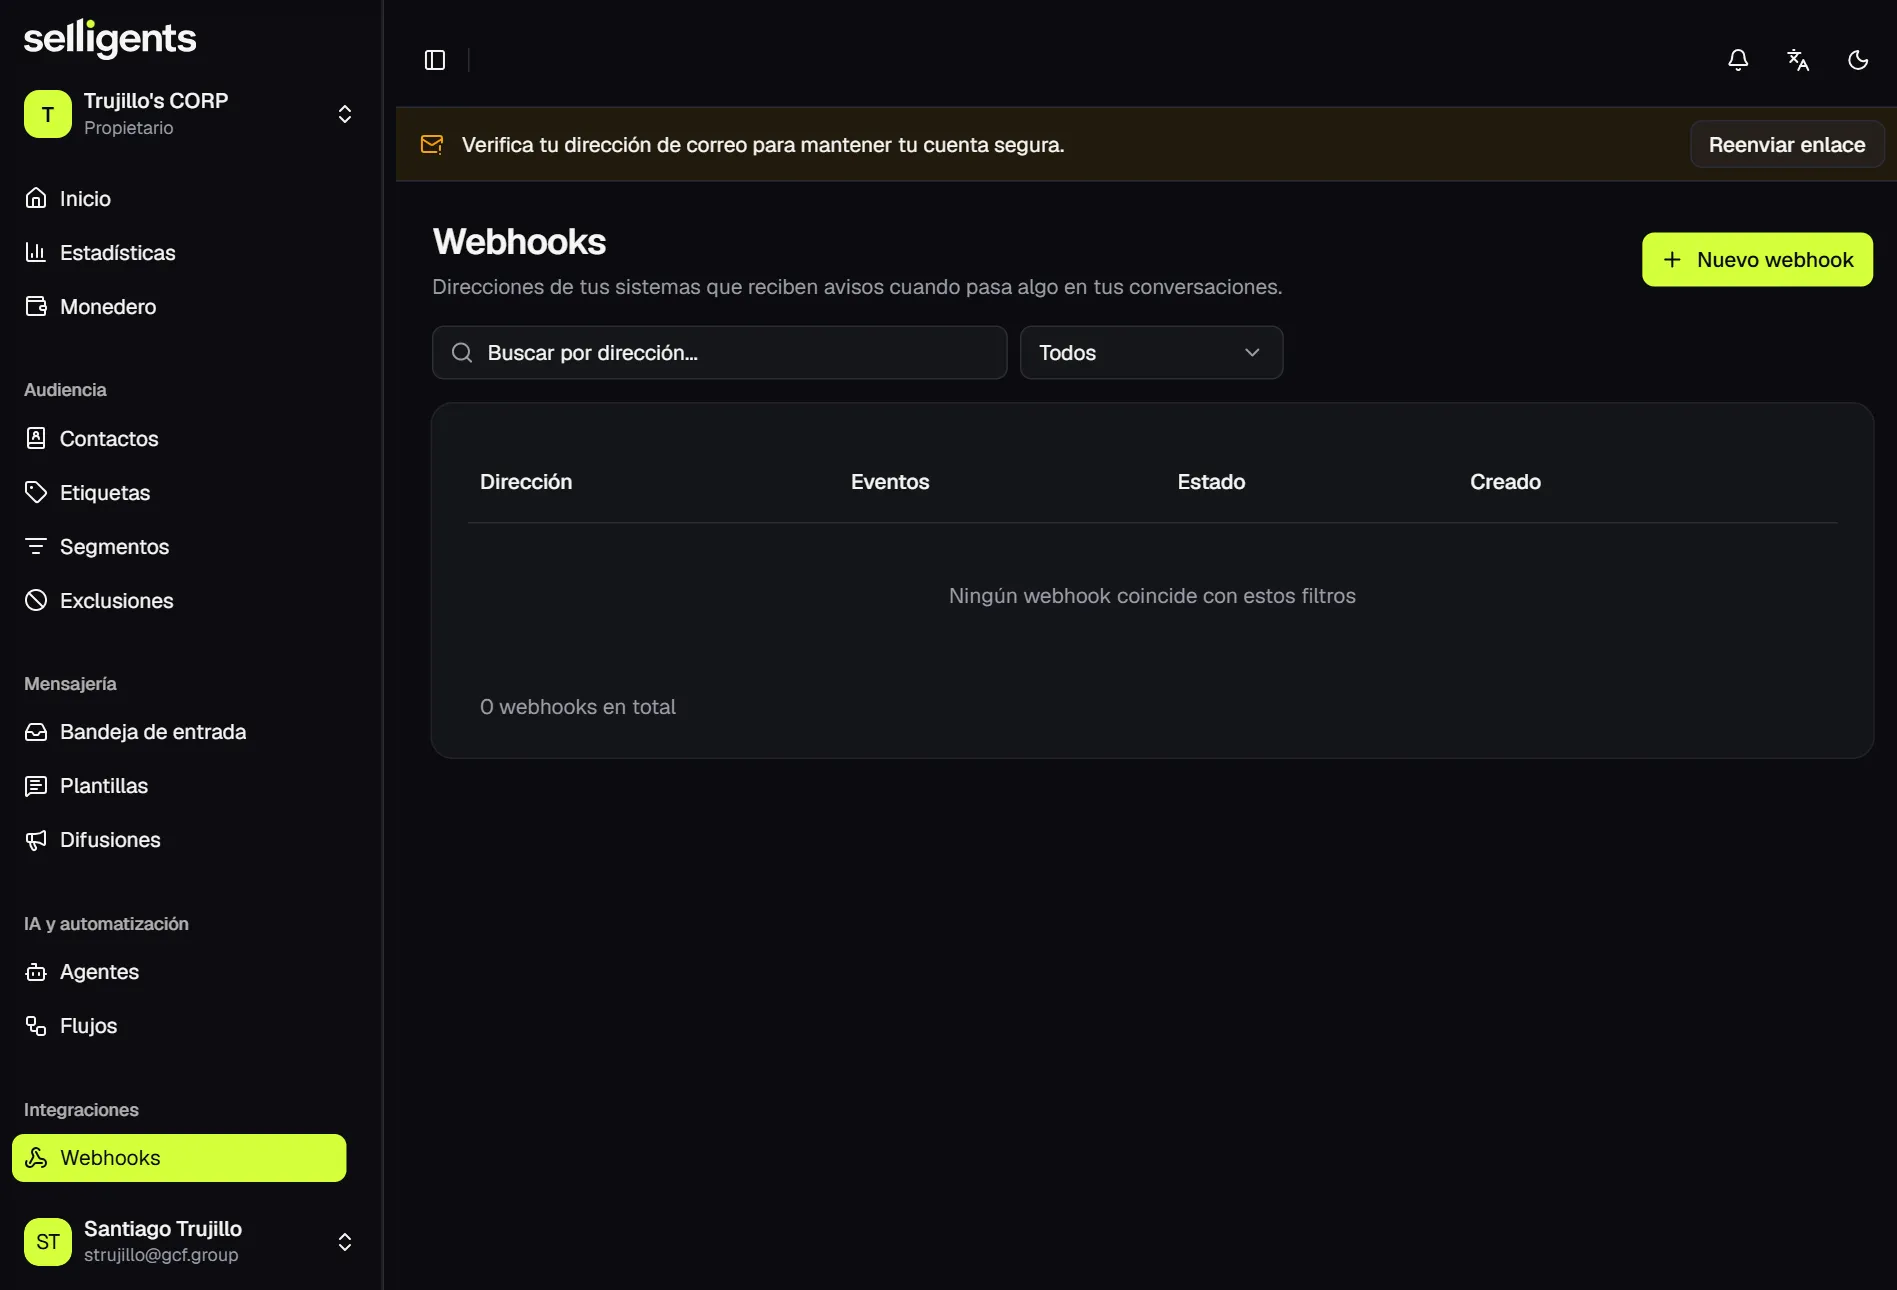Open the Todos status filter dropdown
This screenshot has width=1897, height=1290.
pos(1151,352)
